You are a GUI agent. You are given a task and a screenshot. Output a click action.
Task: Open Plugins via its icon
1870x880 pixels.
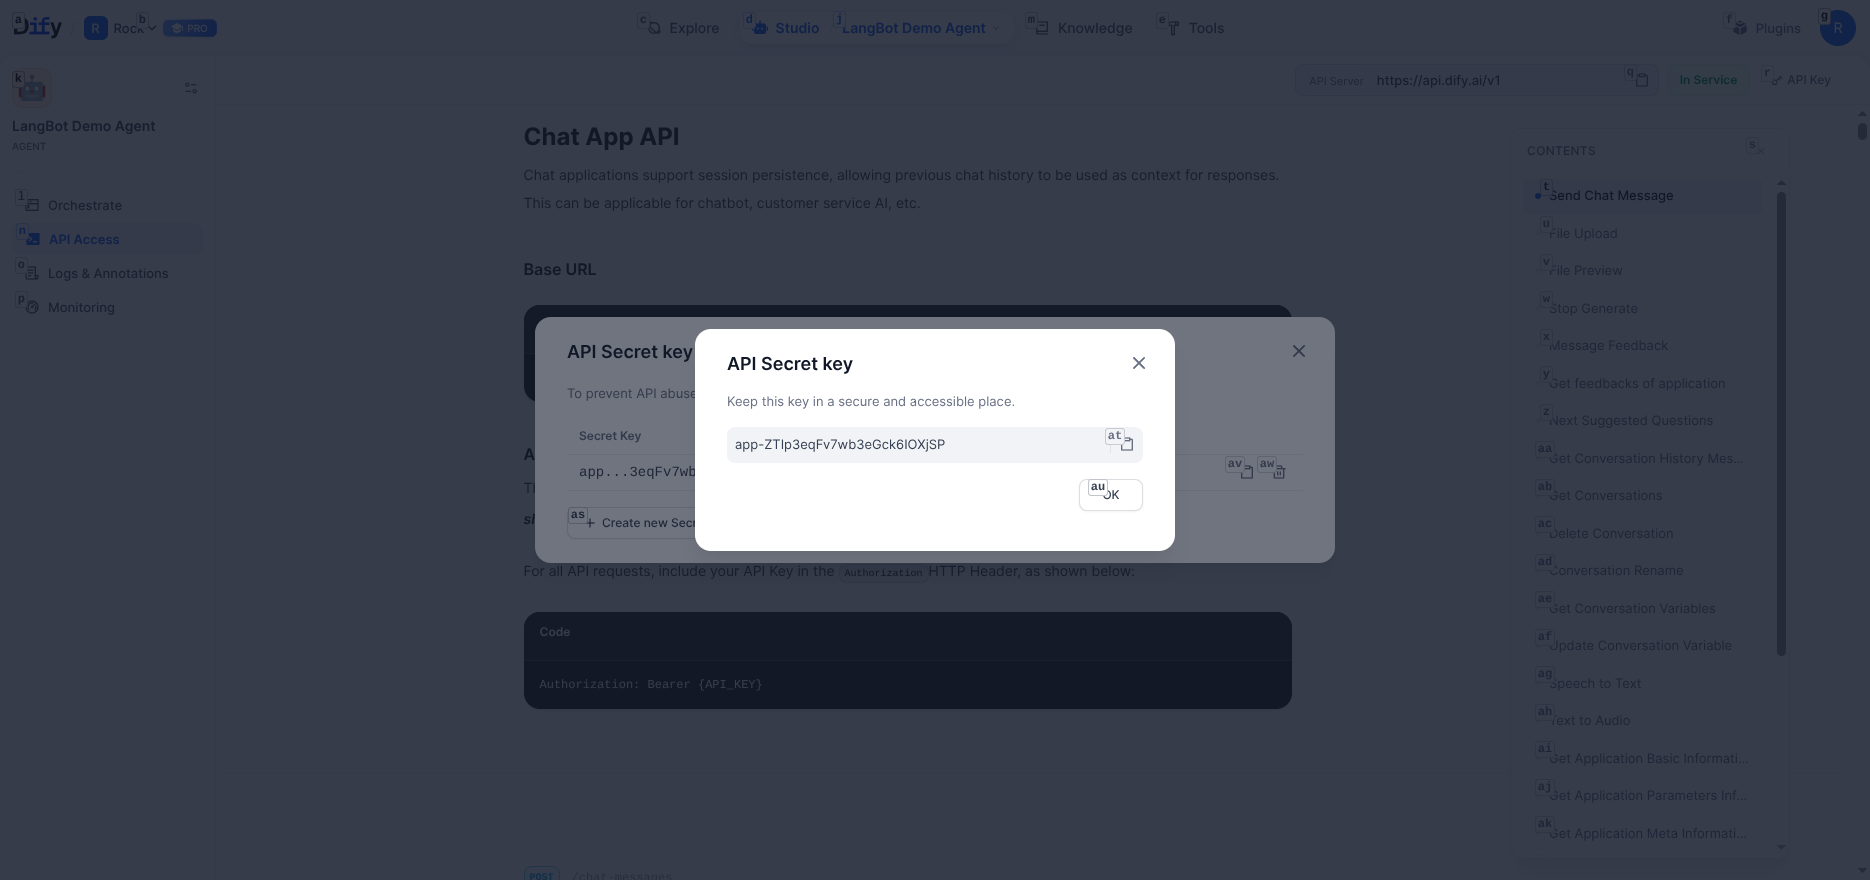[x=1738, y=27]
